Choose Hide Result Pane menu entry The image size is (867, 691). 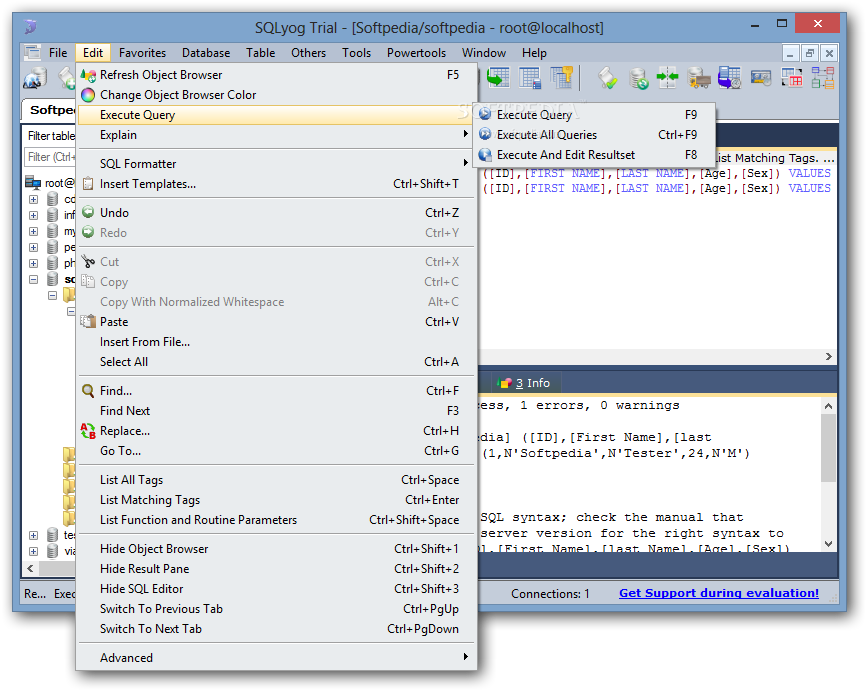tap(276, 569)
